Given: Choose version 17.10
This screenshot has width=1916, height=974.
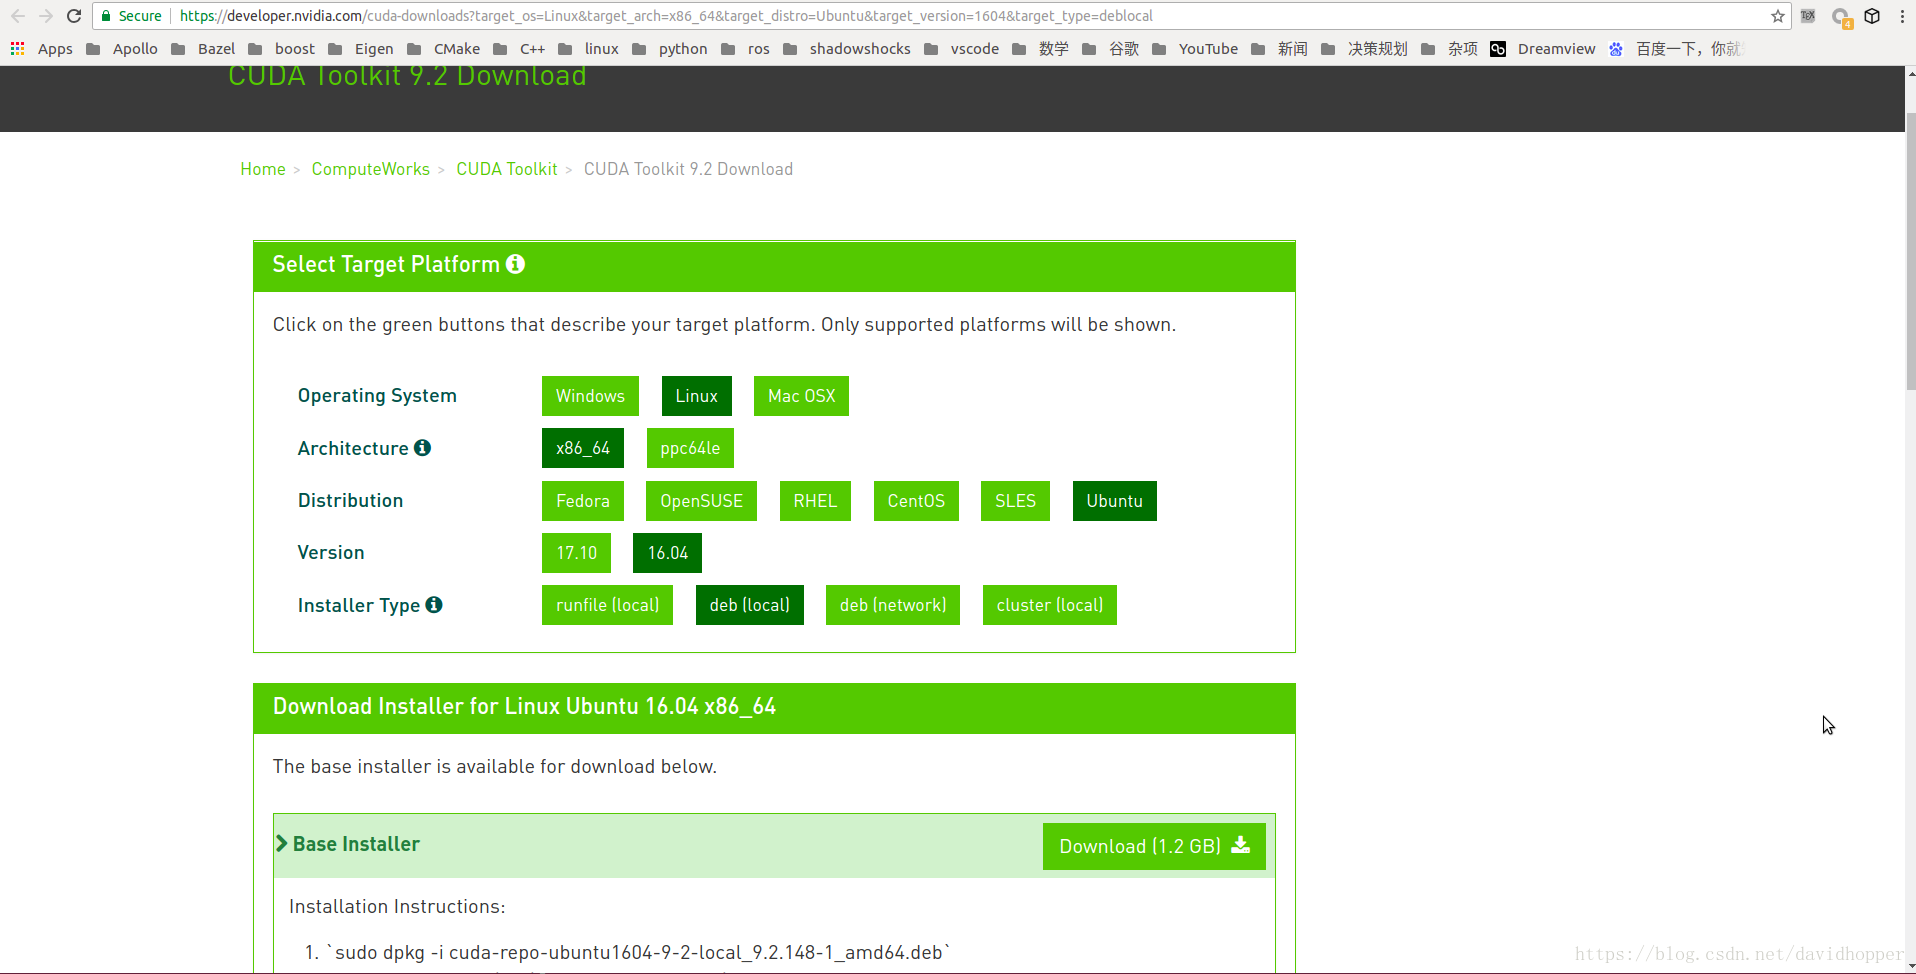Looking at the screenshot, I should click(x=577, y=553).
